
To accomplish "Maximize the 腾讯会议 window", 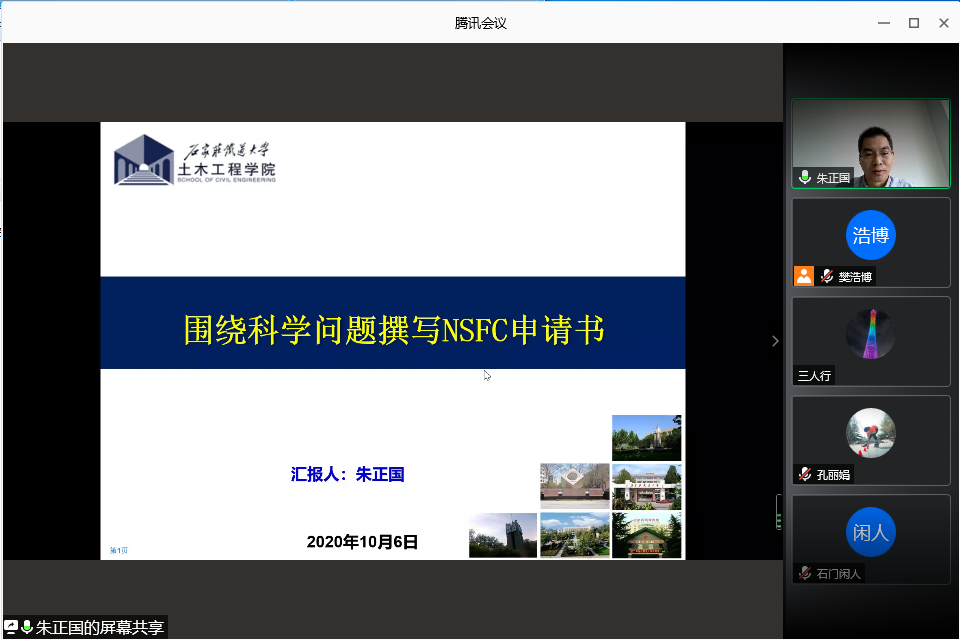I will tap(913, 22).
